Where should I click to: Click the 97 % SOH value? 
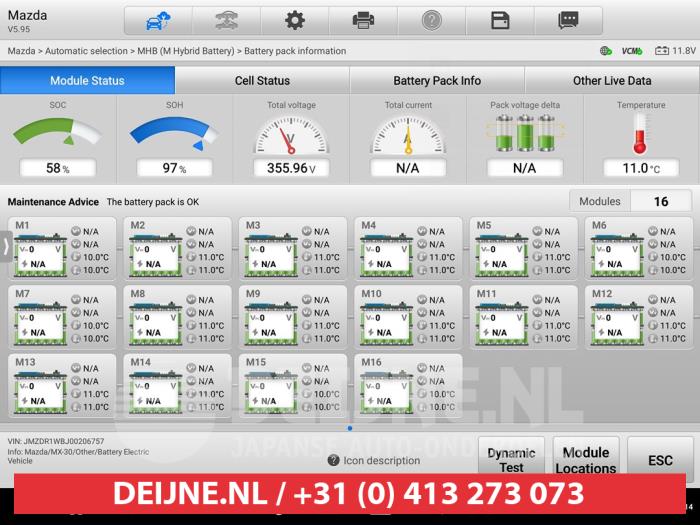click(174, 168)
